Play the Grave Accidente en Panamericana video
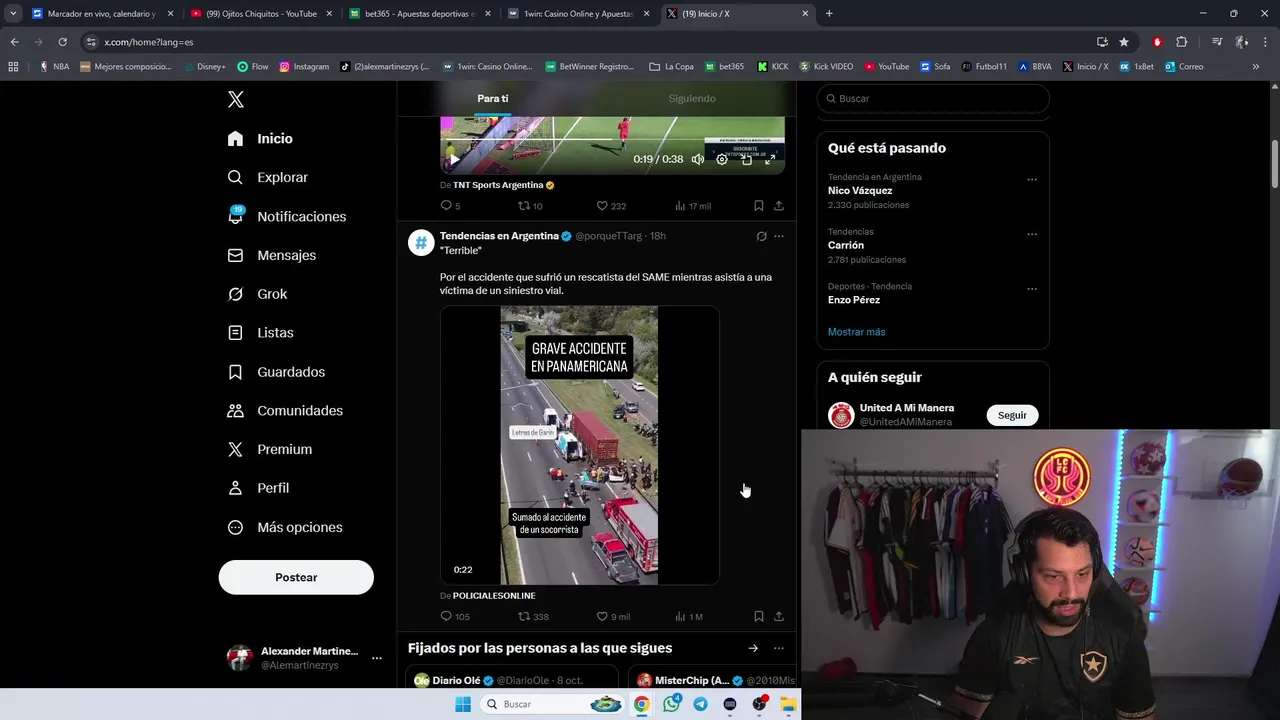This screenshot has height=720, width=1280. click(579, 445)
